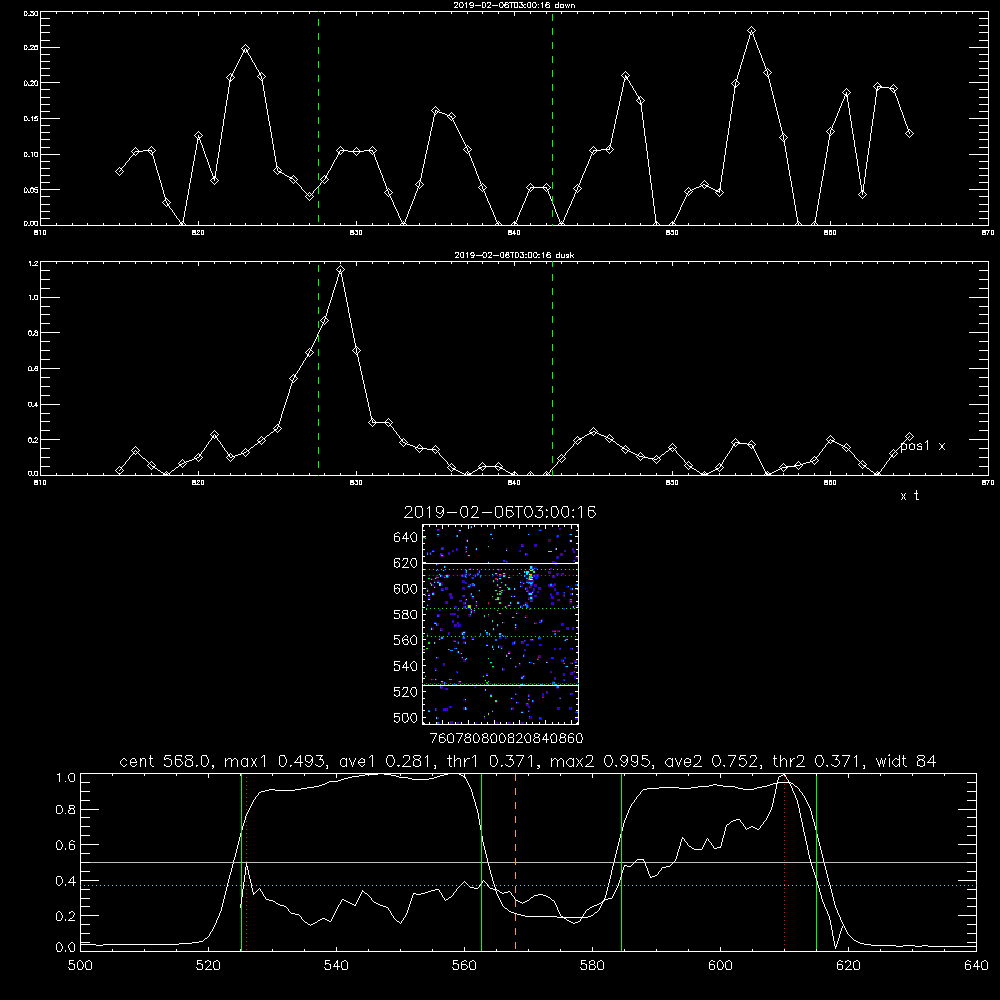Click the red dotted vertical line near 610

pos(784,862)
